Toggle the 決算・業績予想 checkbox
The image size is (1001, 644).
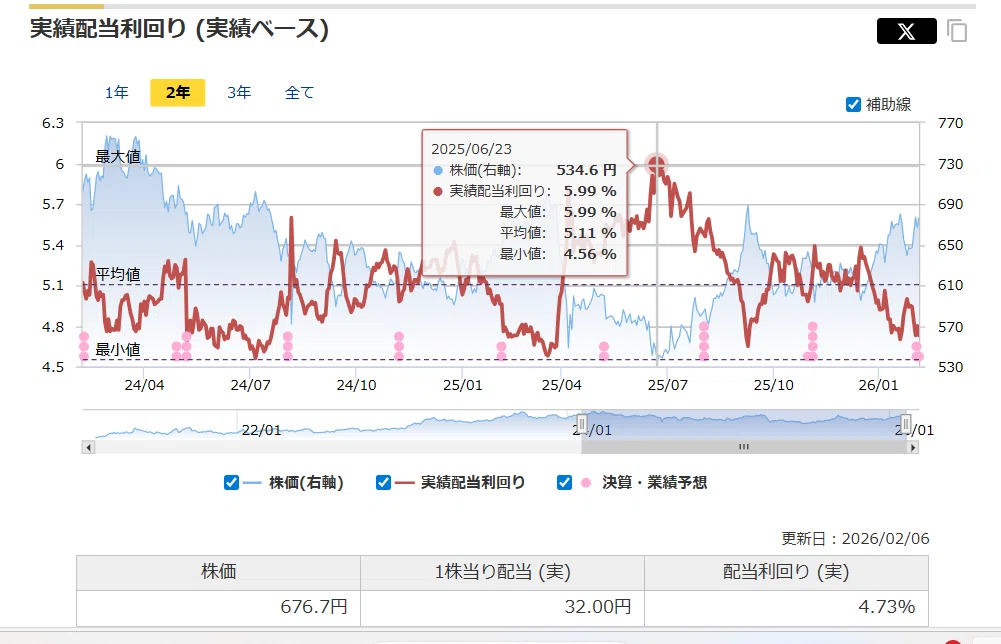[x=564, y=483]
